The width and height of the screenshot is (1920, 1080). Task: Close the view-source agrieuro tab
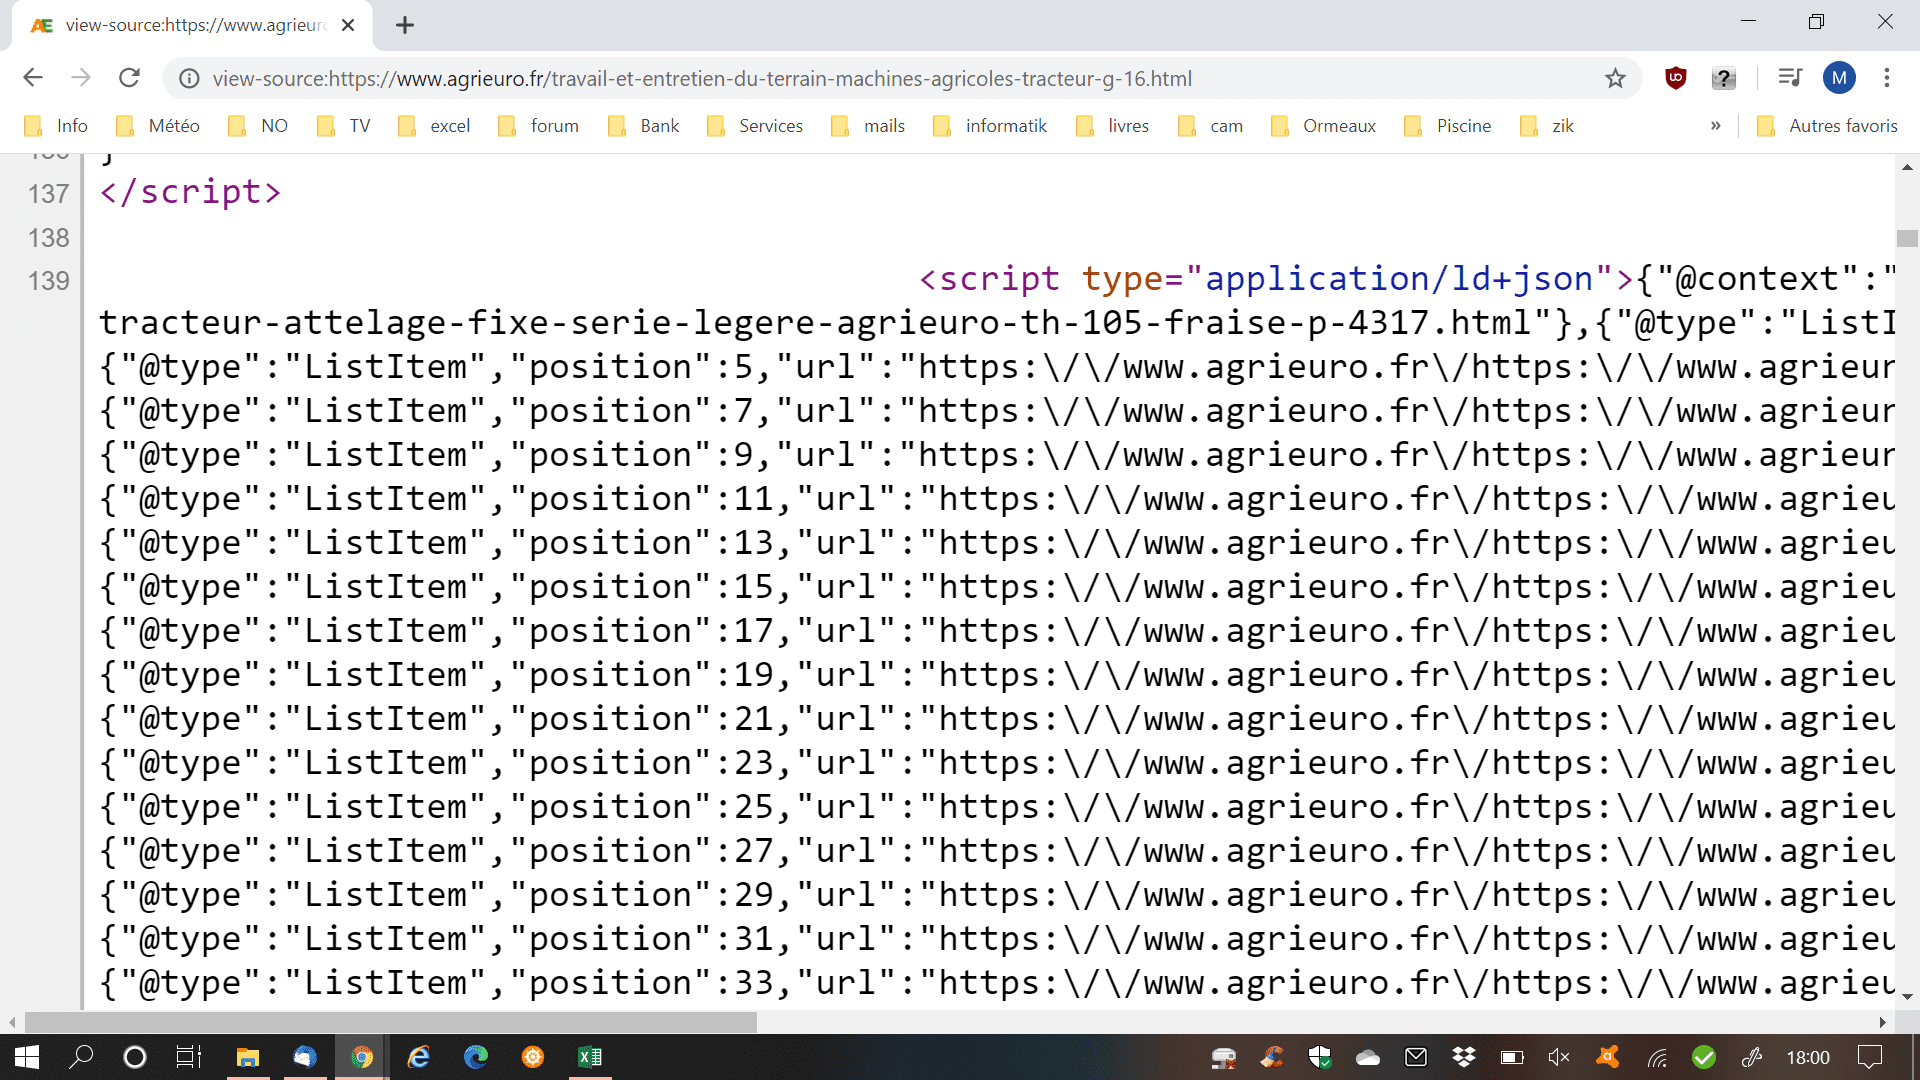click(348, 26)
